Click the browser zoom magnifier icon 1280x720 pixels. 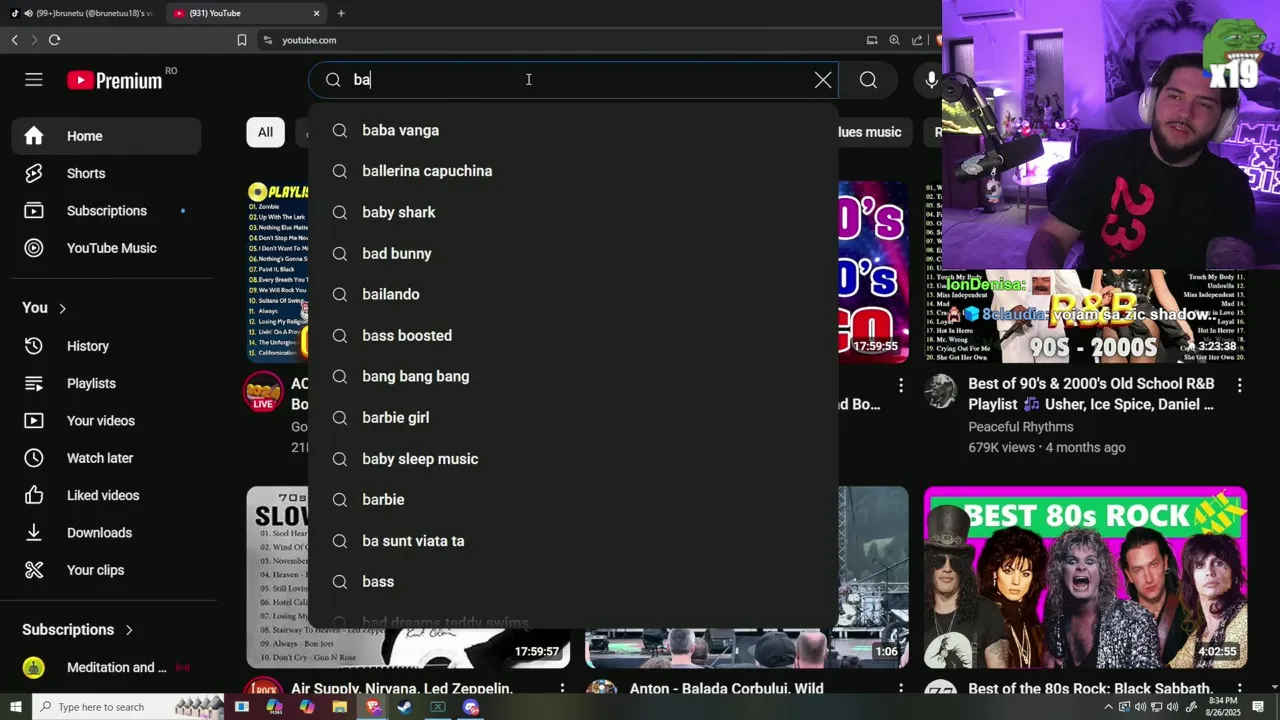pos(895,40)
